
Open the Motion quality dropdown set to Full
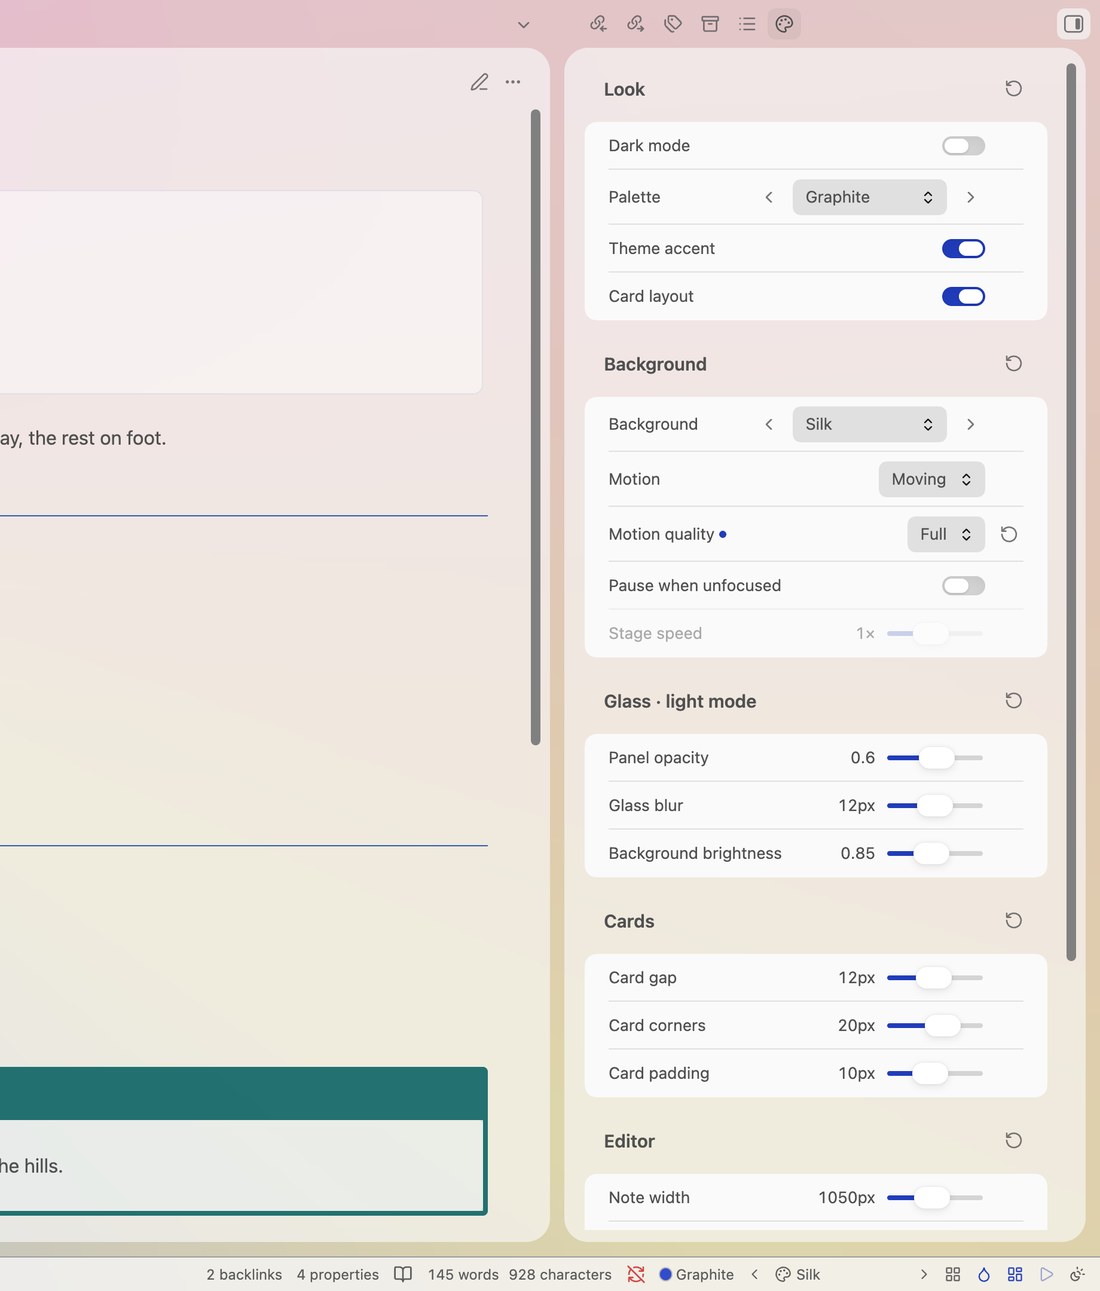(945, 534)
